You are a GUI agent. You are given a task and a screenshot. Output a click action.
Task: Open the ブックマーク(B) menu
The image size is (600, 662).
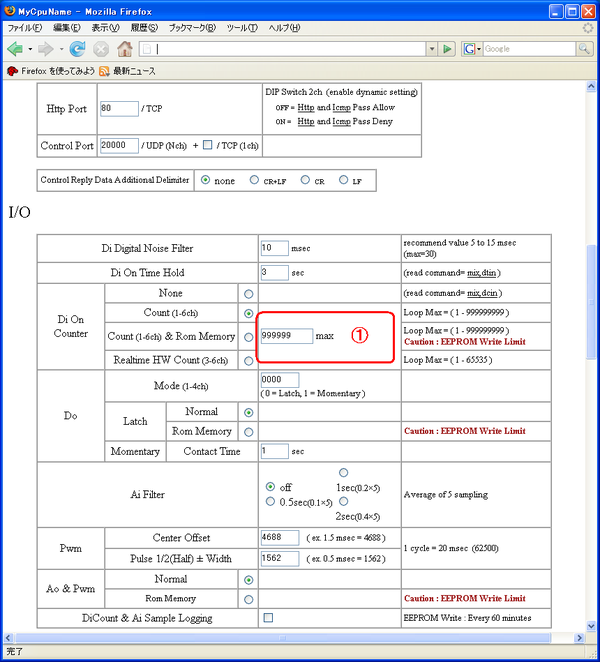(192, 28)
